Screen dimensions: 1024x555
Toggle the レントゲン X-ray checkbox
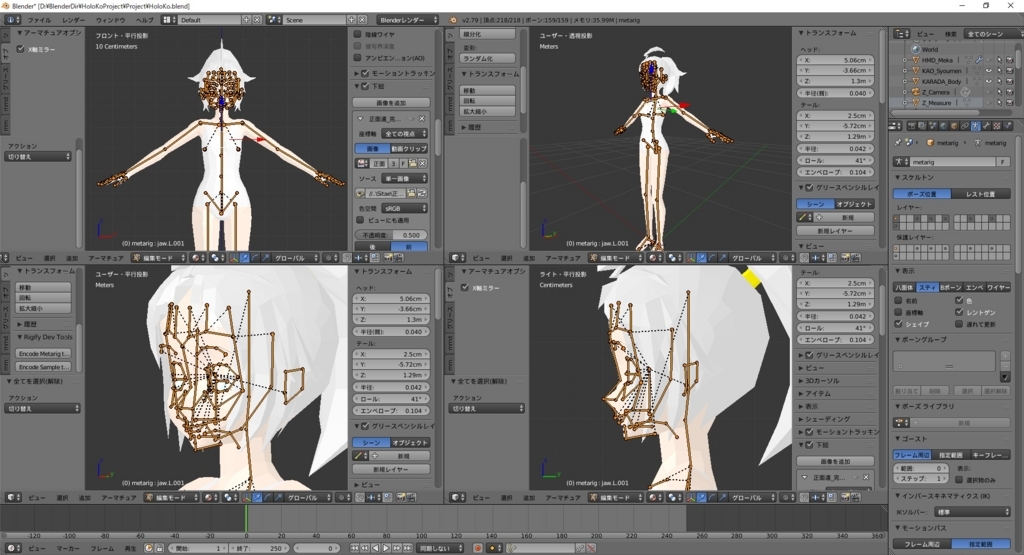(x=959, y=312)
